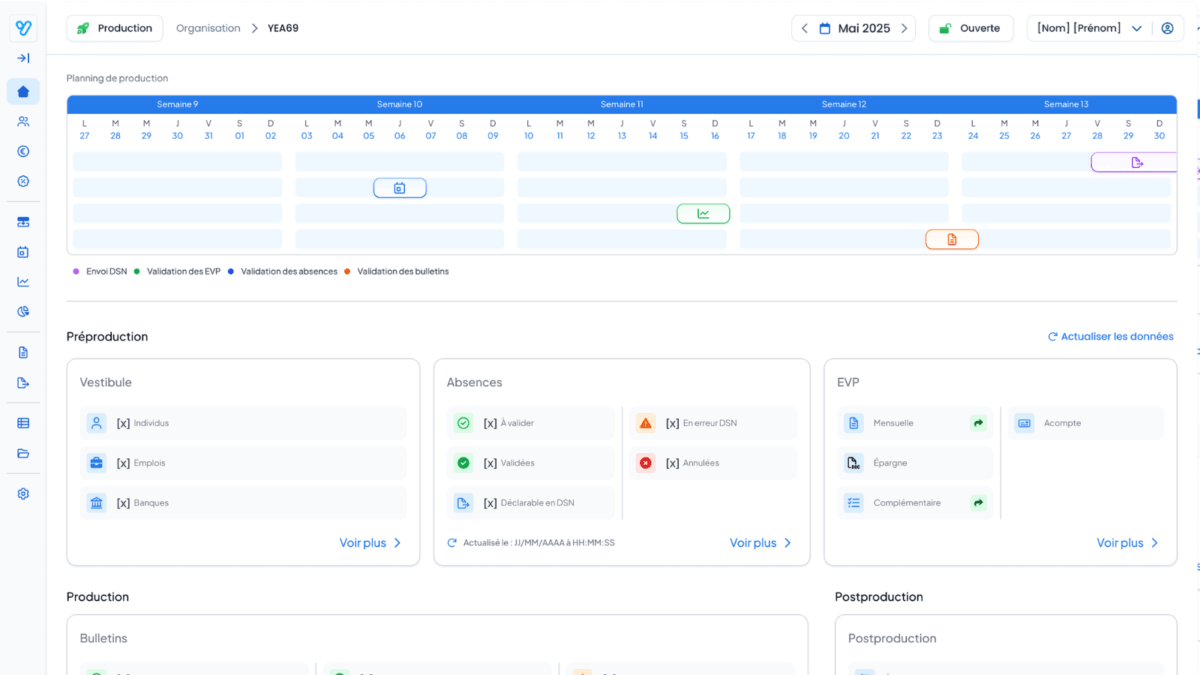Click the home icon in sidebar
The height and width of the screenshot is (675, 1200).
(x=23, y=92)
